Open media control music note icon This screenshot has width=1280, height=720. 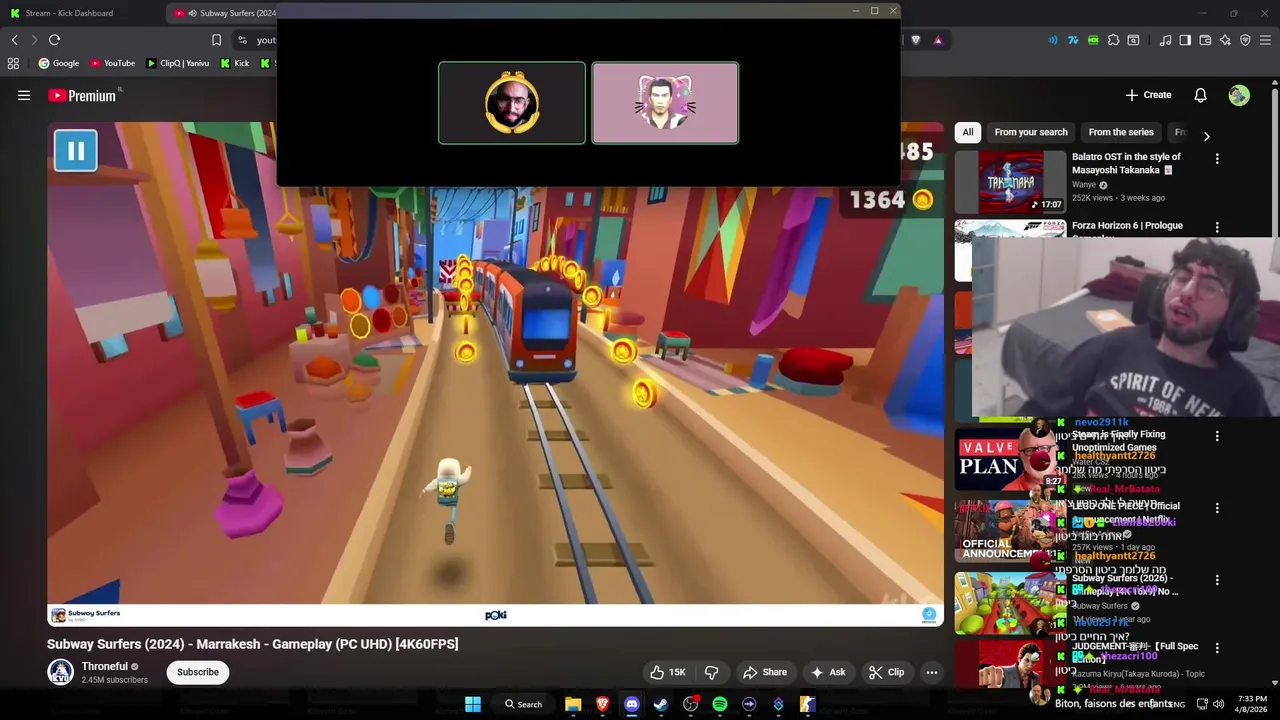(1165, 40)
